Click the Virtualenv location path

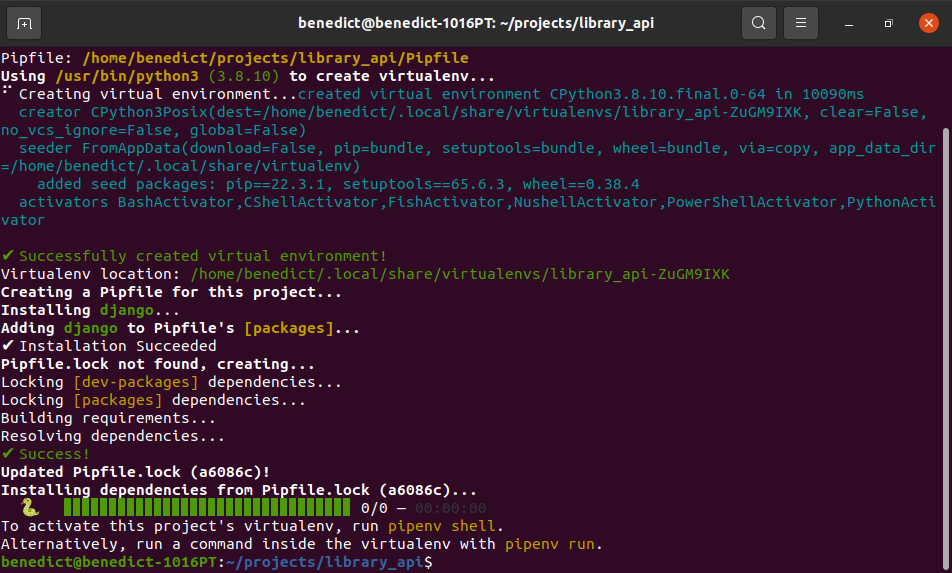coord(460,274)
